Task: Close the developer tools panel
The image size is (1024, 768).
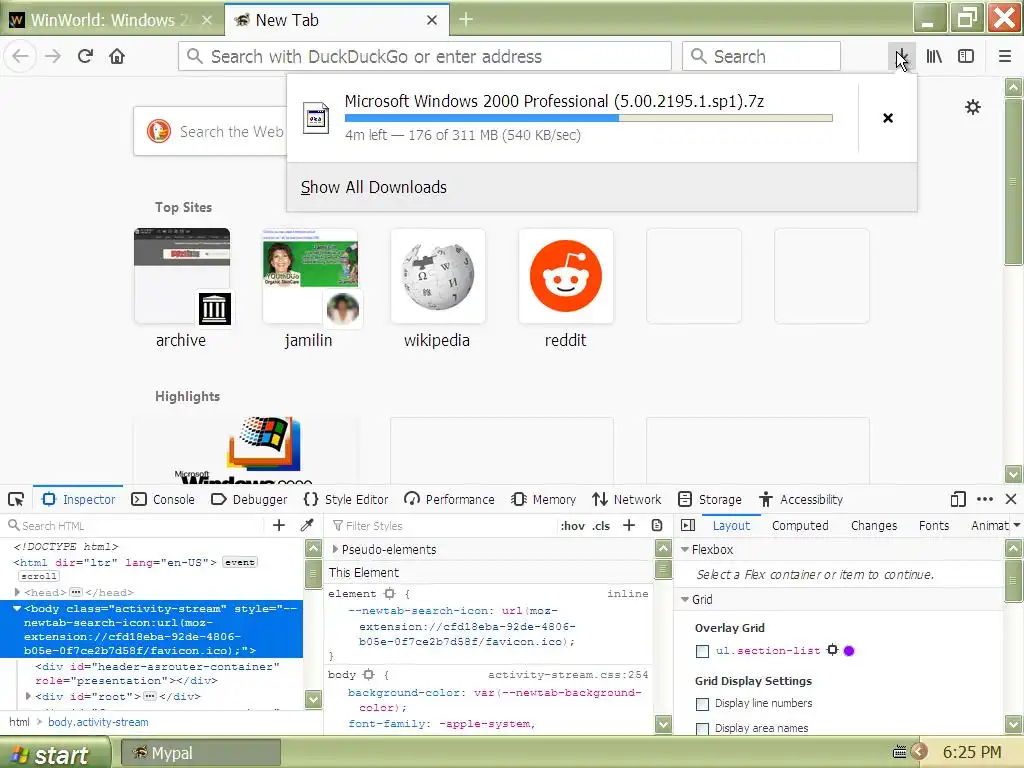Action: pyautogui.click(x=1011, y=500)
